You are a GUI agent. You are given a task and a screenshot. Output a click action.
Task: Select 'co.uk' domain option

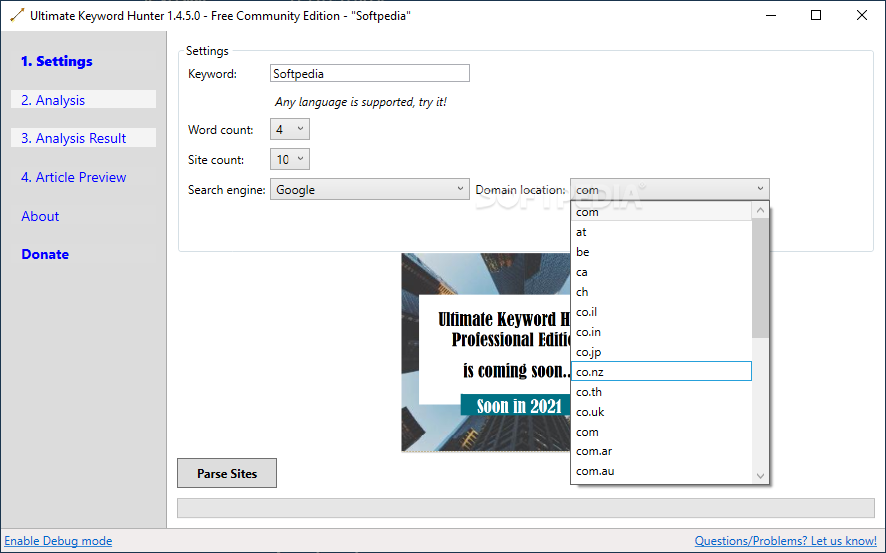click(x=662, y=412)
